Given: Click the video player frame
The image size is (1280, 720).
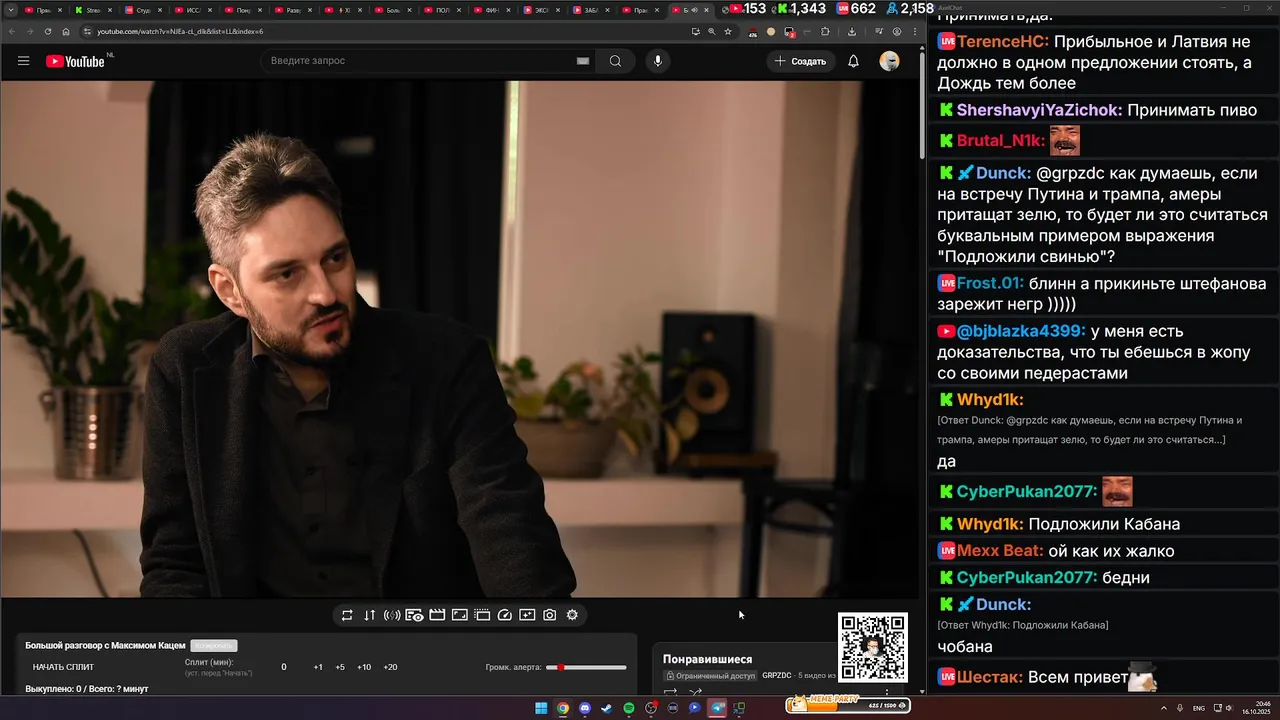Looking at the screenshot, I should click(459, 339).
